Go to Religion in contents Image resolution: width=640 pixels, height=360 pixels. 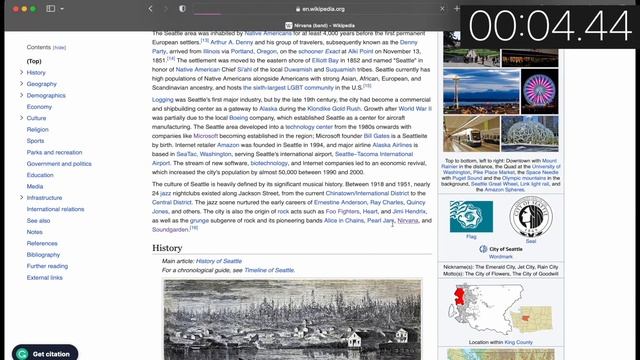38,129
